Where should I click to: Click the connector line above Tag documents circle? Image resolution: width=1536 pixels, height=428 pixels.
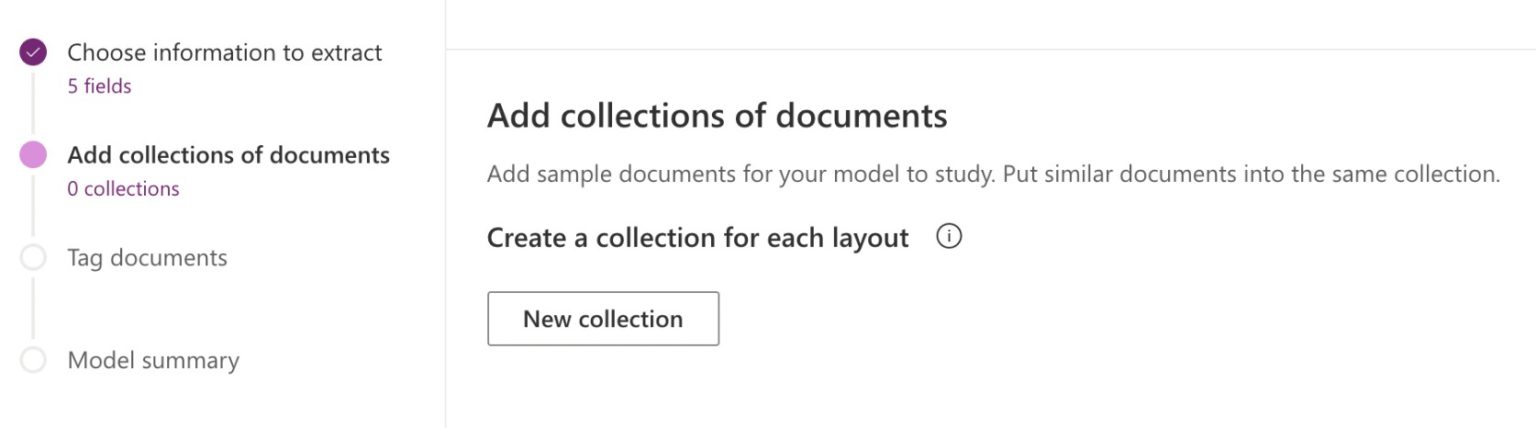(x=33, y=207)
